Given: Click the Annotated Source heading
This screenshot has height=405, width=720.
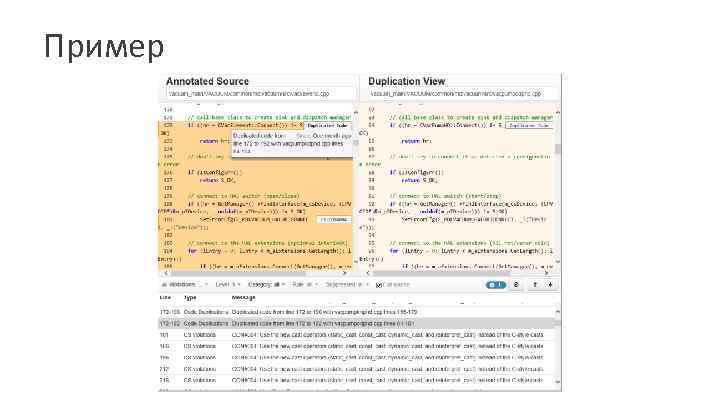Looking at the screenshot, I should pyautogui.click(x=208, y=81).
